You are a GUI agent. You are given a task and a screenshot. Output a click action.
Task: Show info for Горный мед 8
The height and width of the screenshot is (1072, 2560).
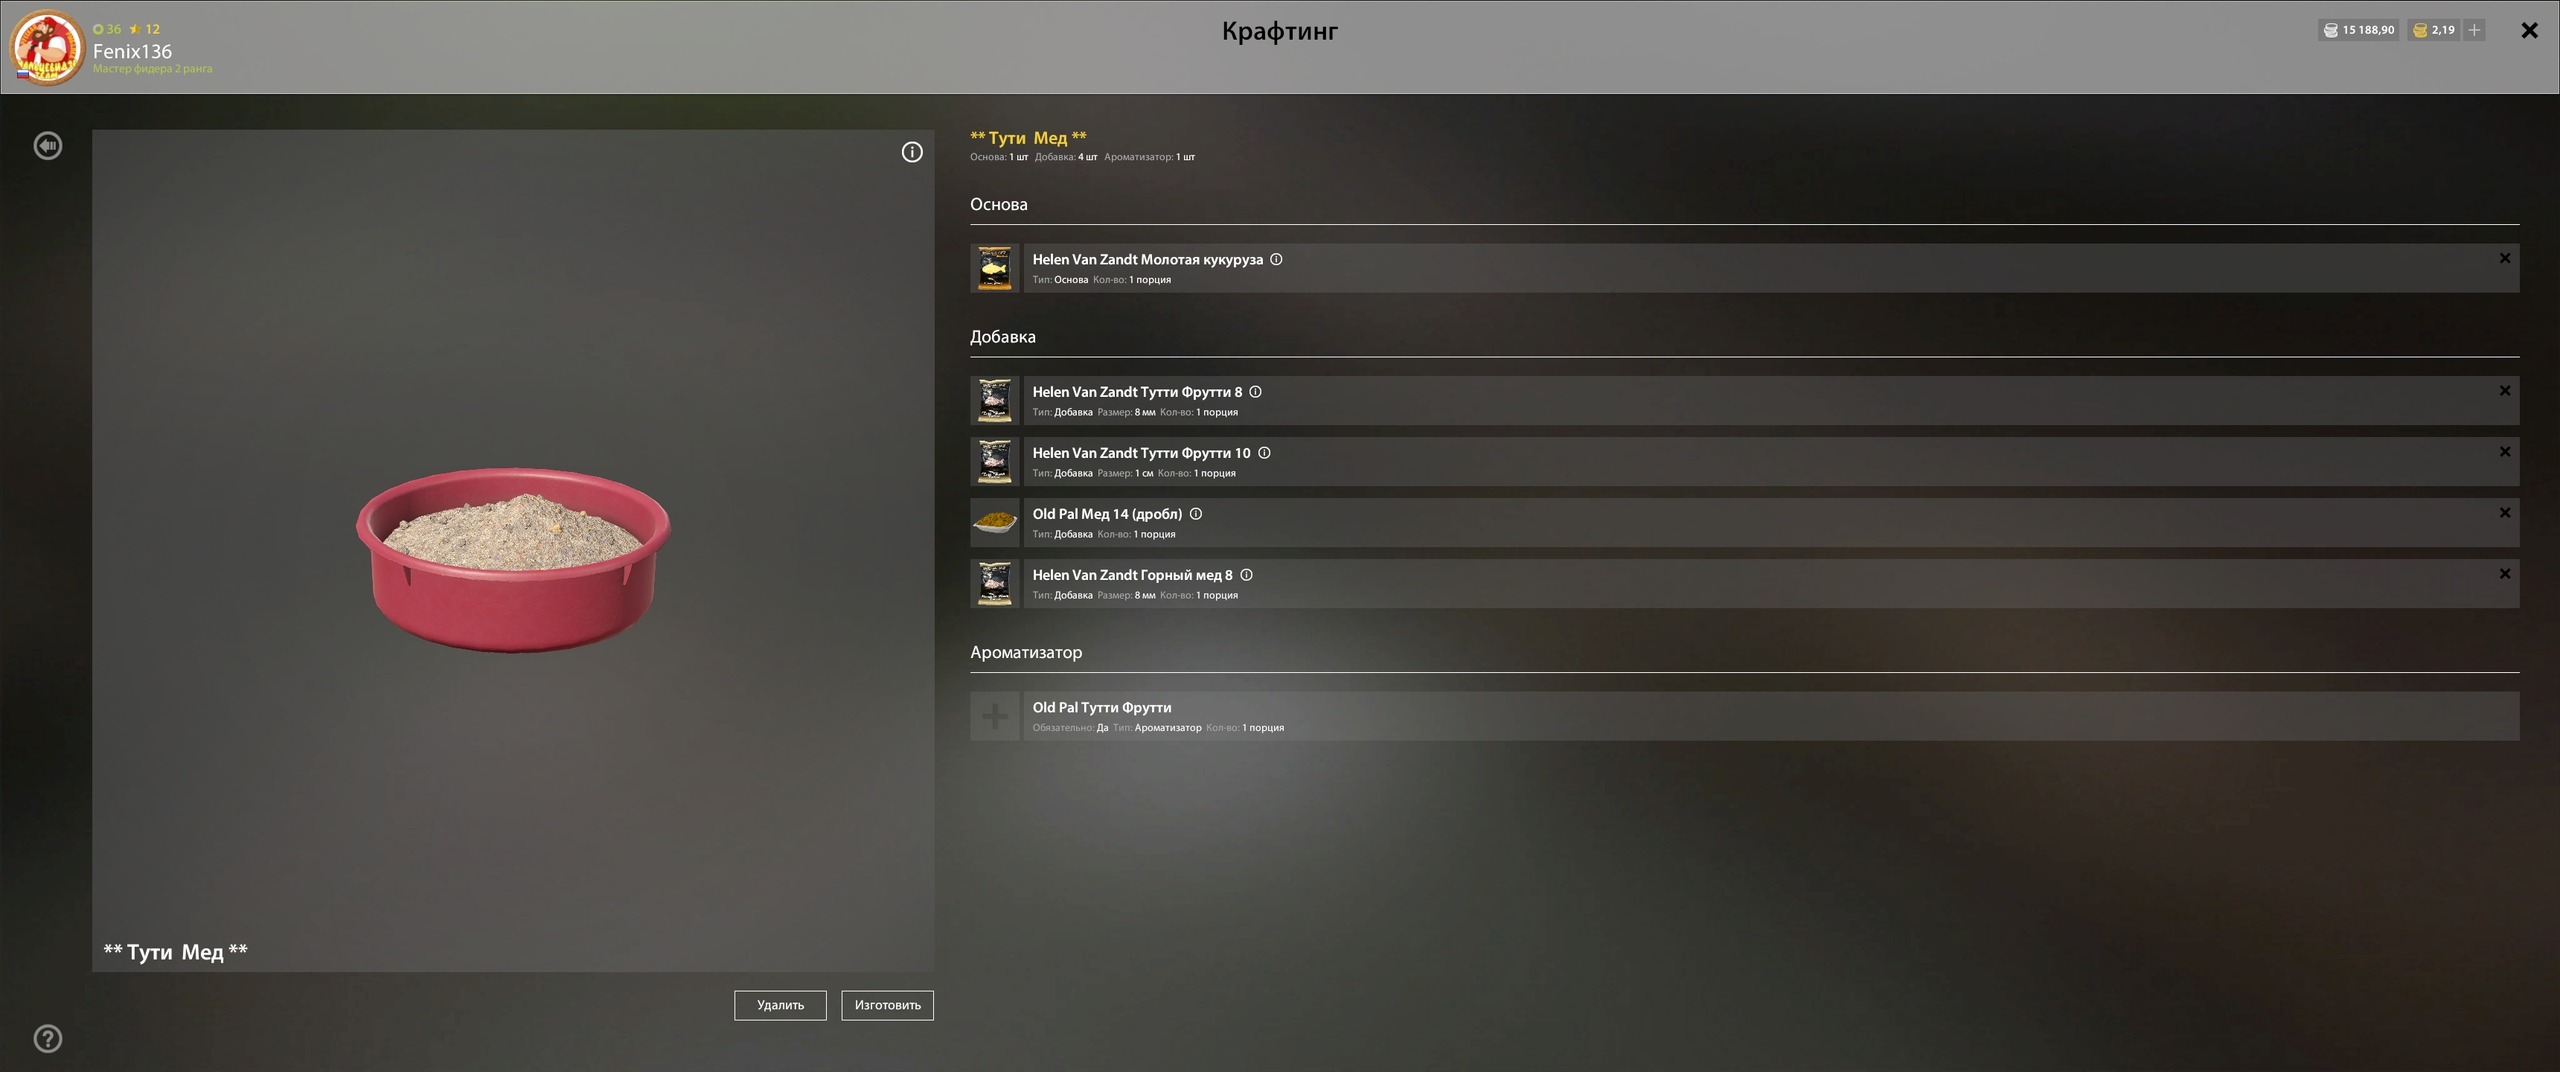pyautogui.click(x=1246, y=575)
